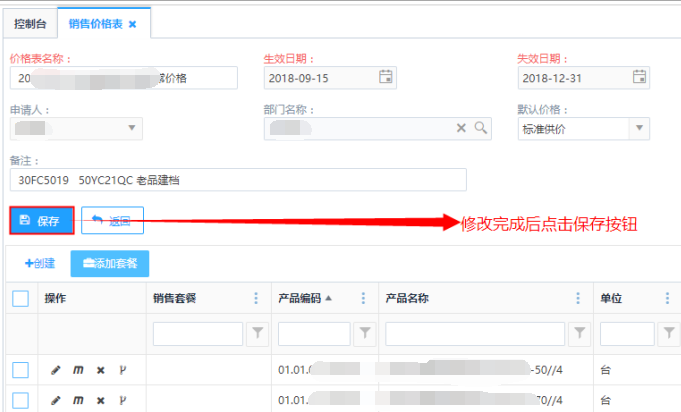Click the 创建 link to add a row

[40, 263]
